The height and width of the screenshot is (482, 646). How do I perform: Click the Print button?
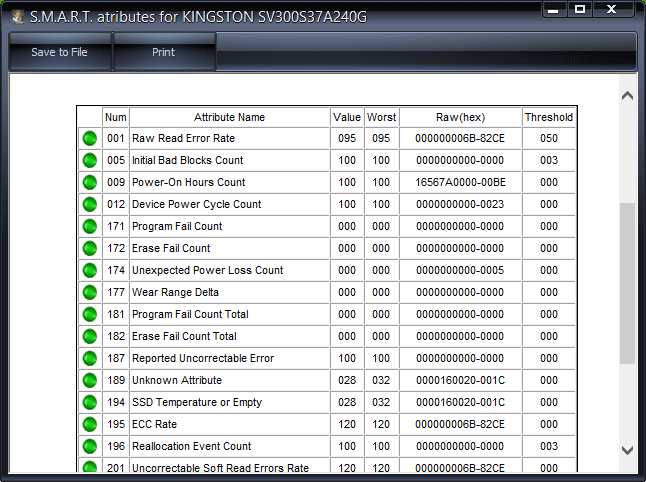(x=164, y=52)
